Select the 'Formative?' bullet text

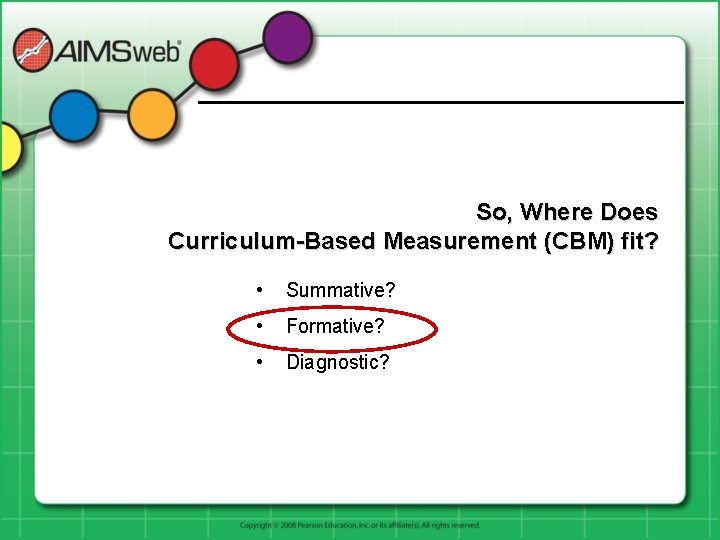[x=335, y=326]
